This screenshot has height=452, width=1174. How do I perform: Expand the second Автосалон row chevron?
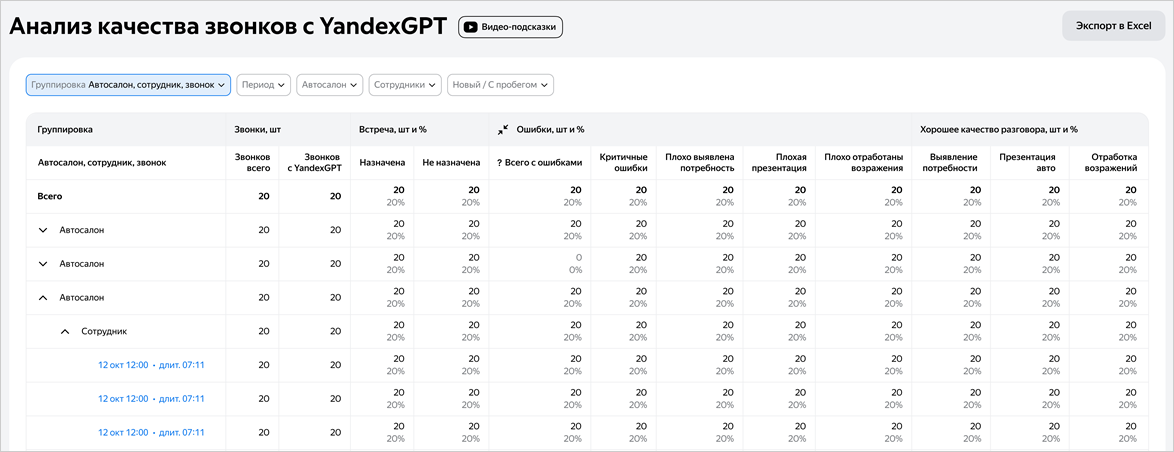click(43, 264)
